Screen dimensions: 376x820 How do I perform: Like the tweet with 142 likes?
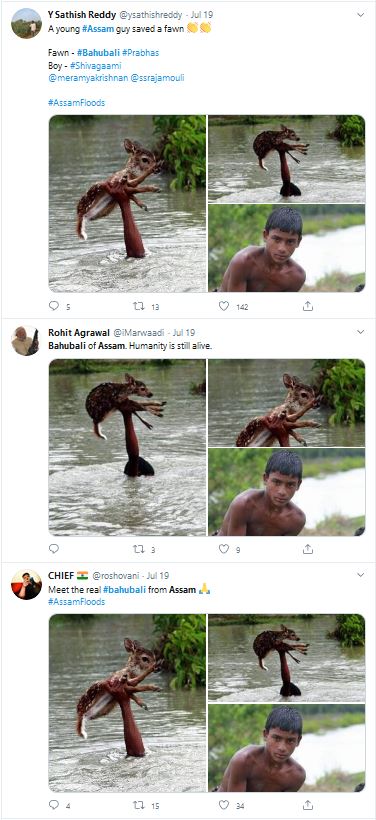click(x=224, y=306)
